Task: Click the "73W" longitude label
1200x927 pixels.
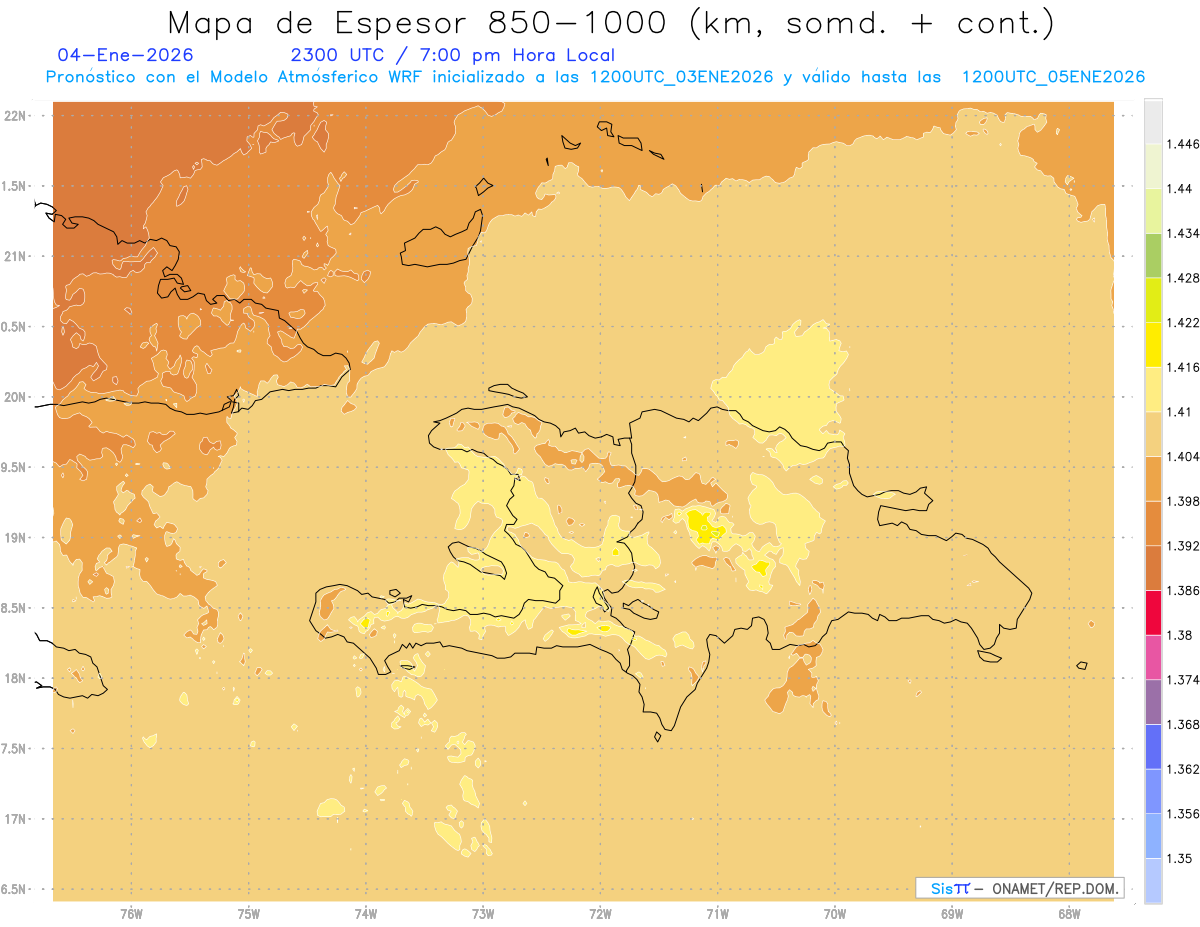Action: point(483,914)
